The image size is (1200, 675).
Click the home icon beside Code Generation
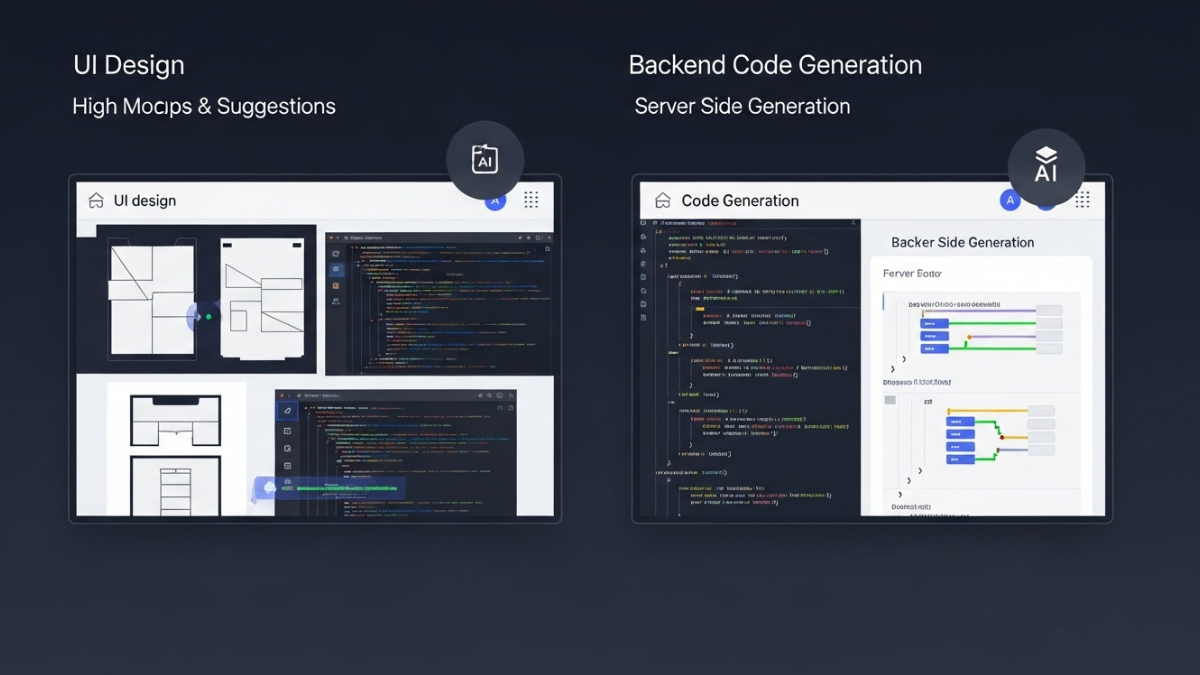click(x=662, y=200)
